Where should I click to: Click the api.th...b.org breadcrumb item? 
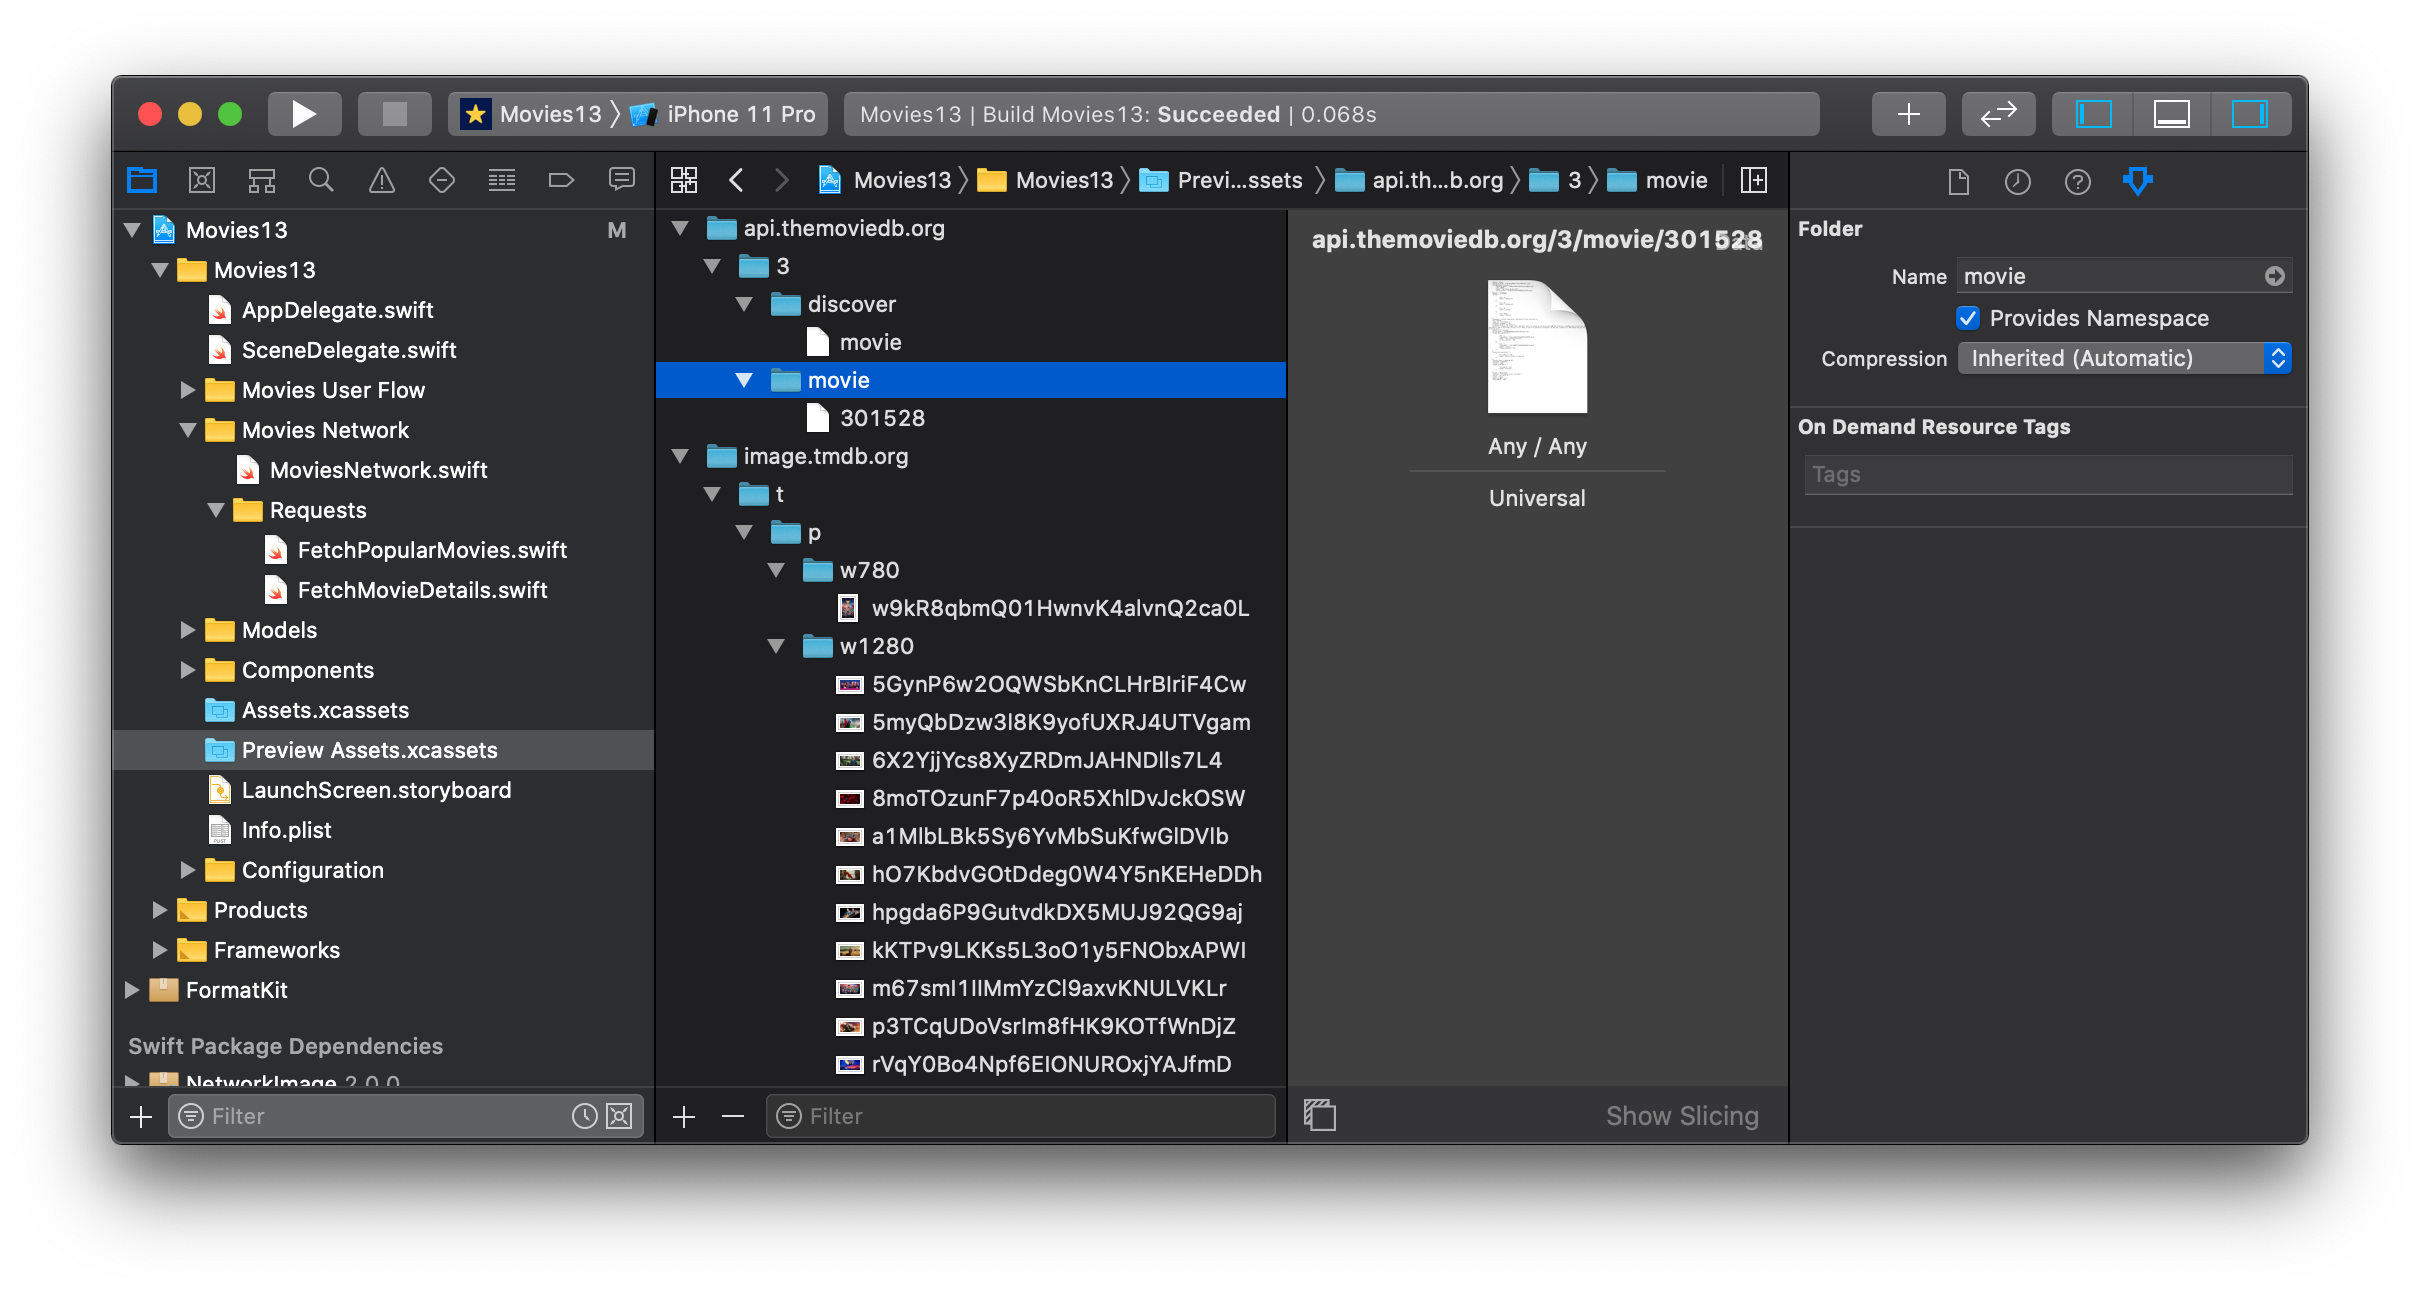click(x=1436, y=180)
